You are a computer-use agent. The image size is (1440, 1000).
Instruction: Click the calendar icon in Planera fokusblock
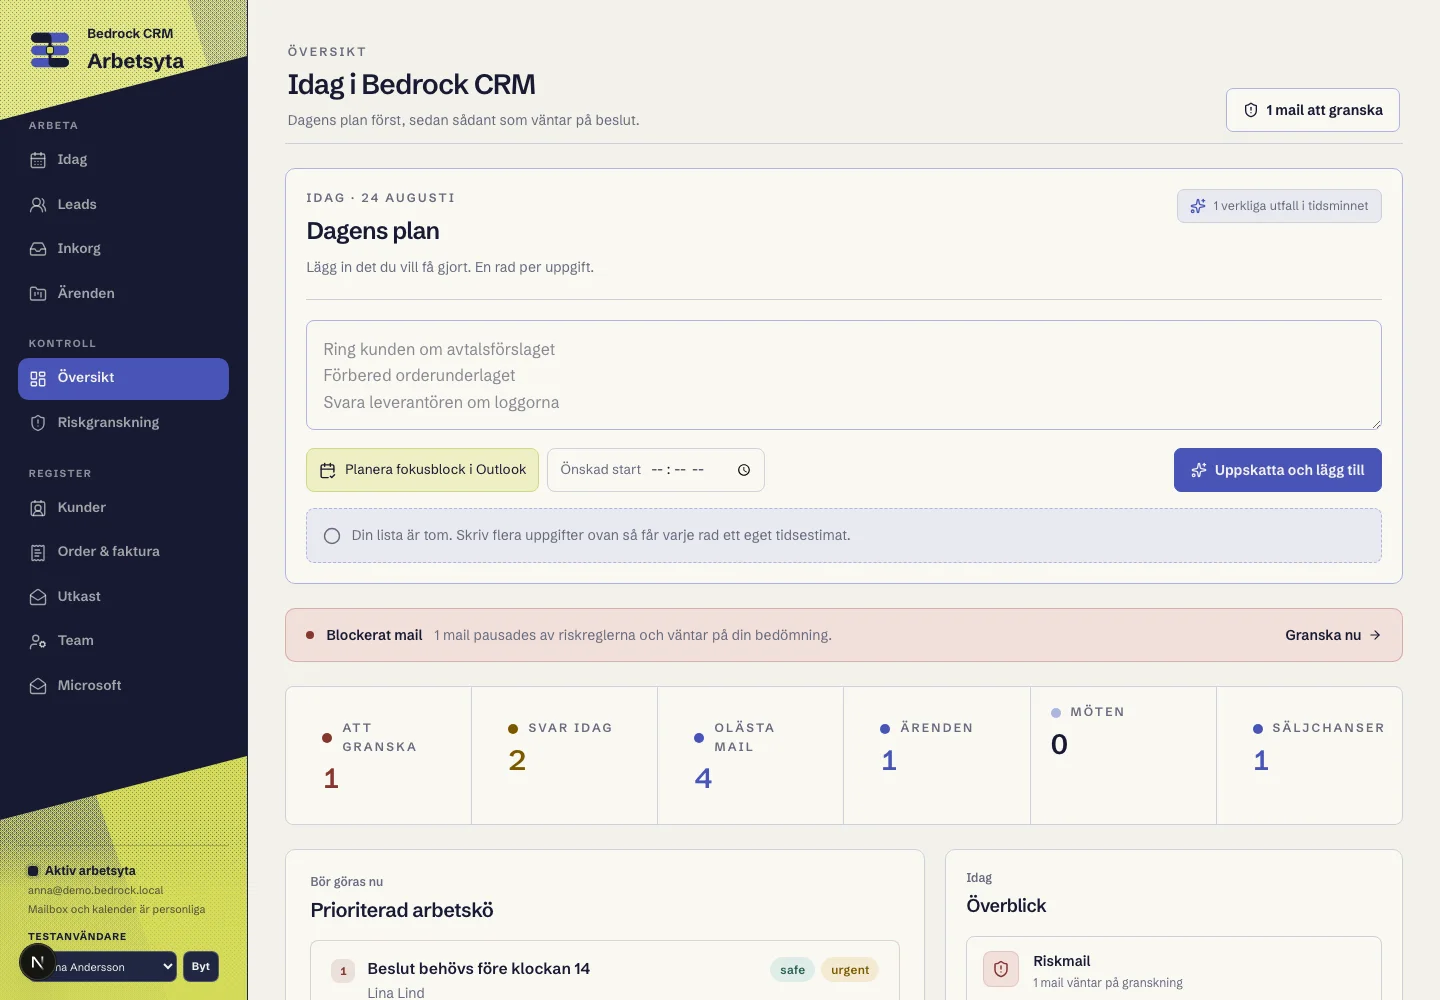point(327,470)
